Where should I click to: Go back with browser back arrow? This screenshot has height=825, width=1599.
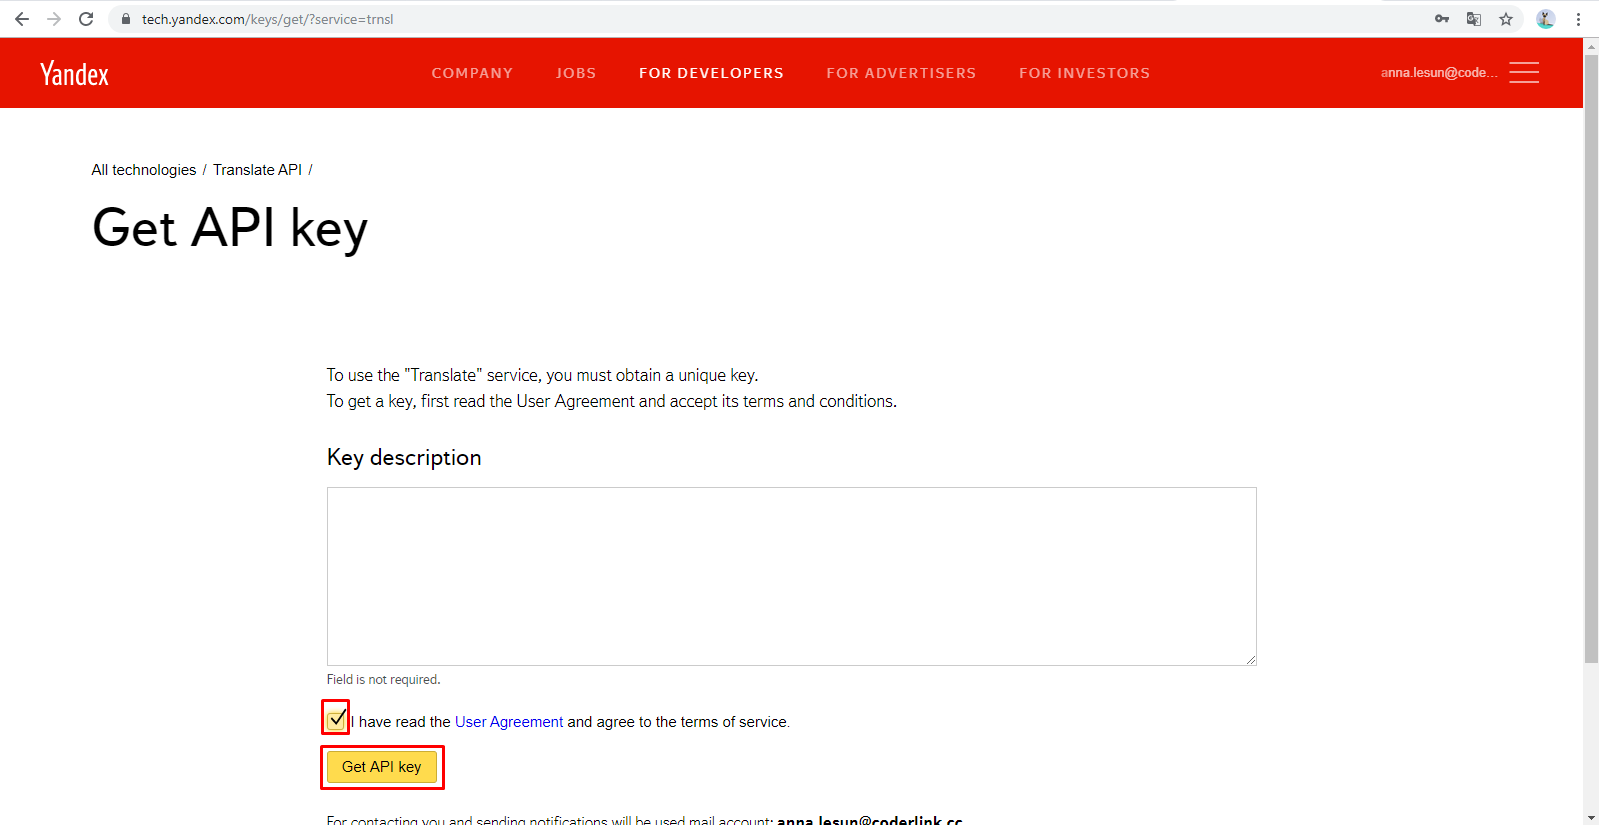tap(22, 19)
